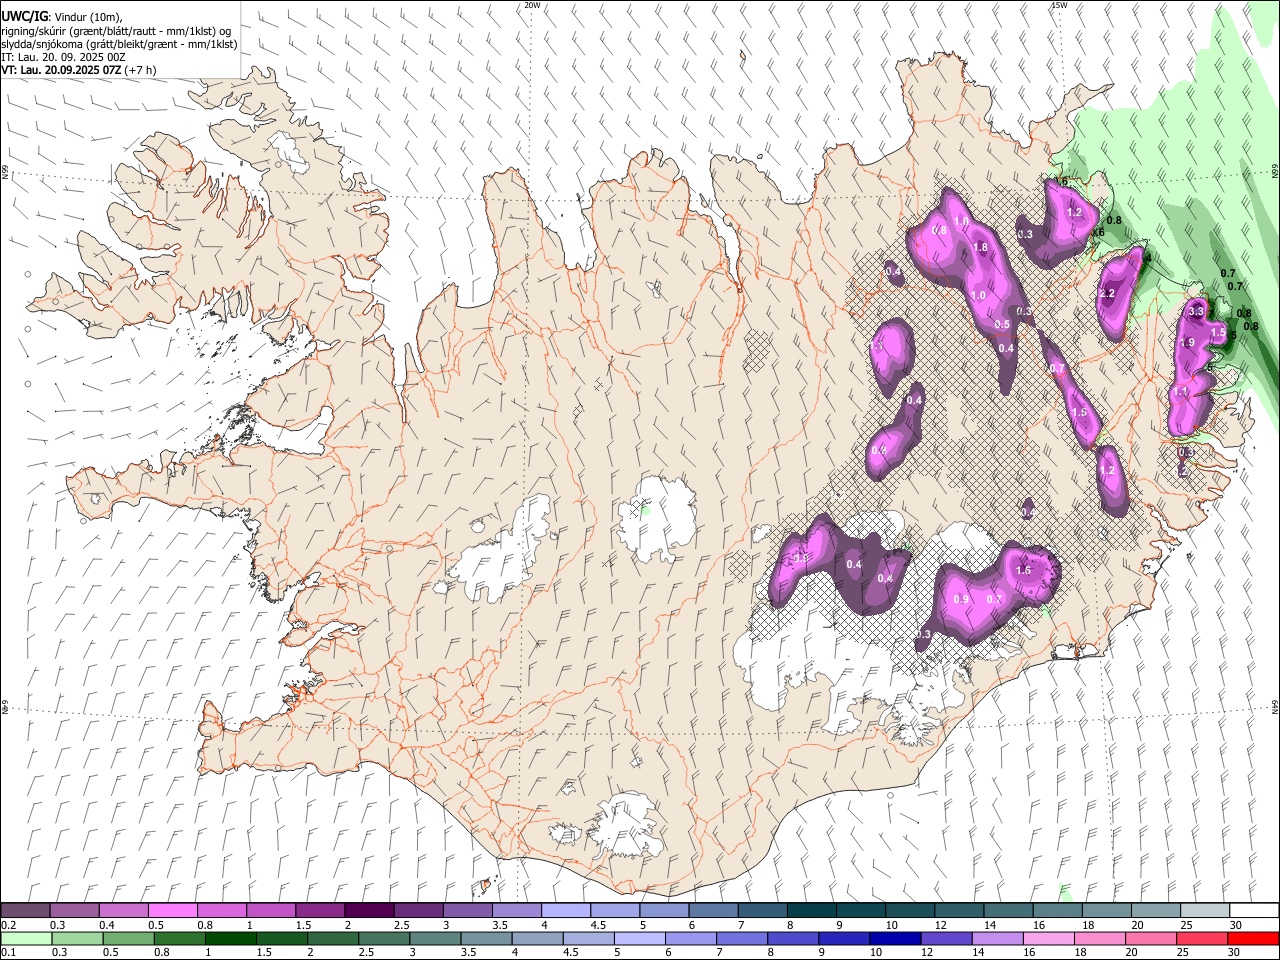1280x960 pixels.
Task: Click the '3.3' snowfall value on the map
Action: 1195,312
